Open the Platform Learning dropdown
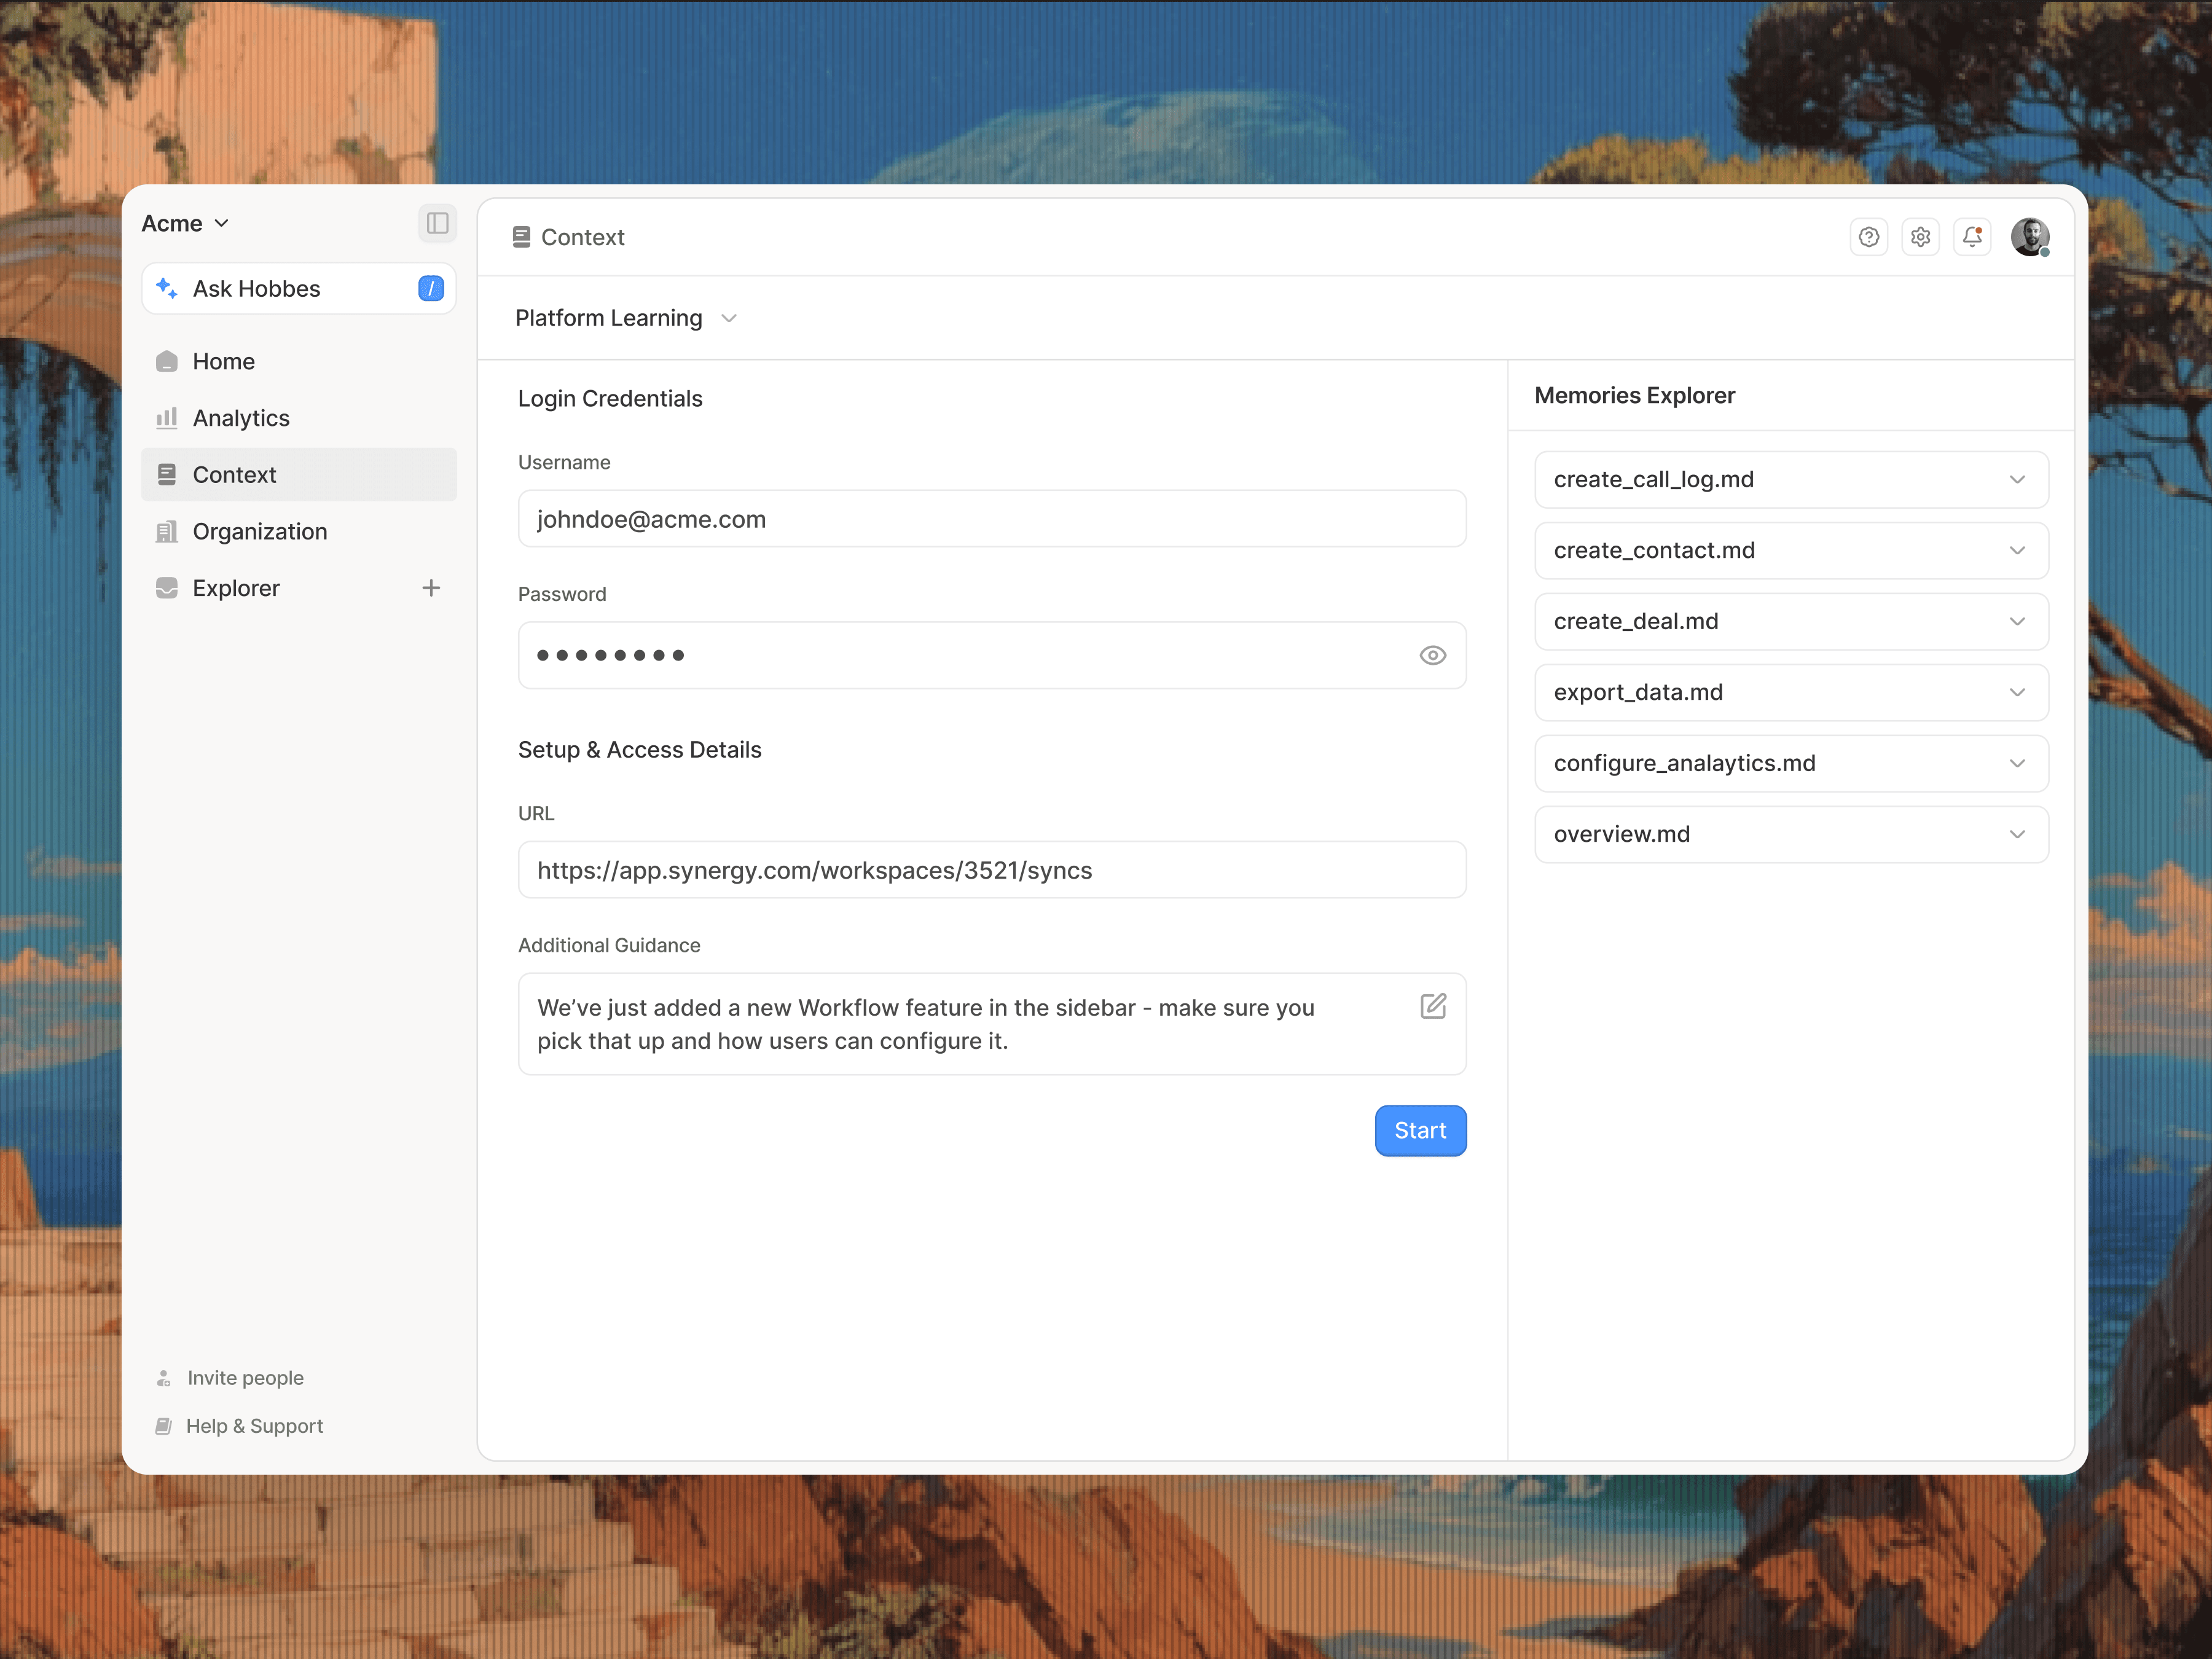This screenshot has height=1659, width=2212. click(x=626, y=318)
